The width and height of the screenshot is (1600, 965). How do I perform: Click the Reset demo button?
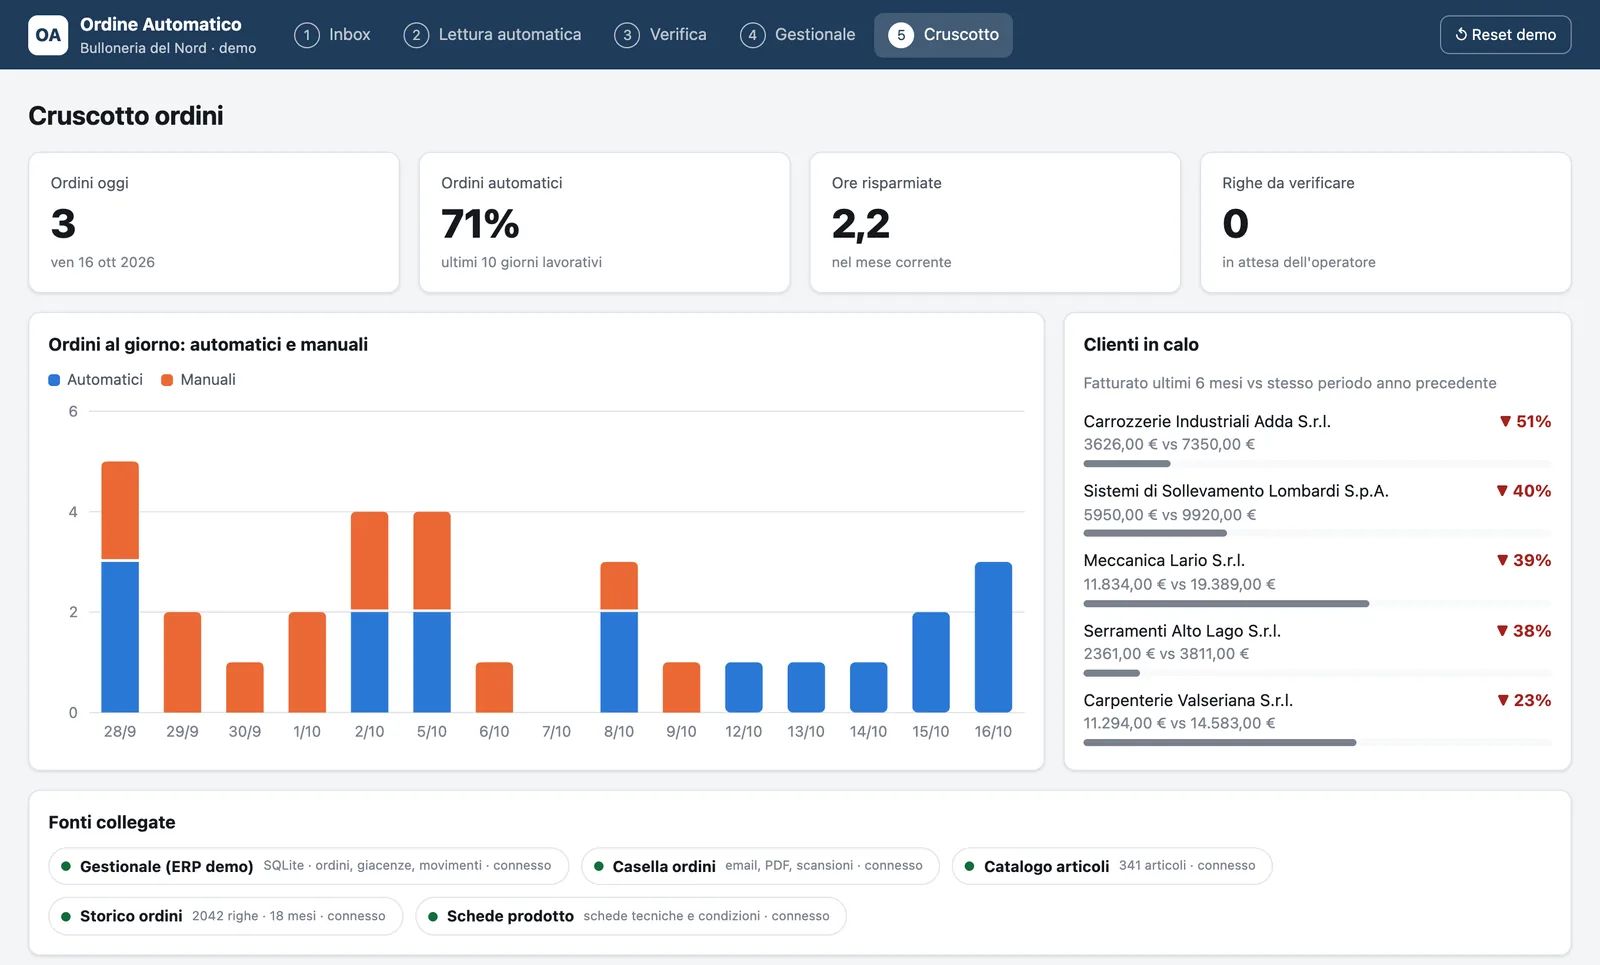1505,35
